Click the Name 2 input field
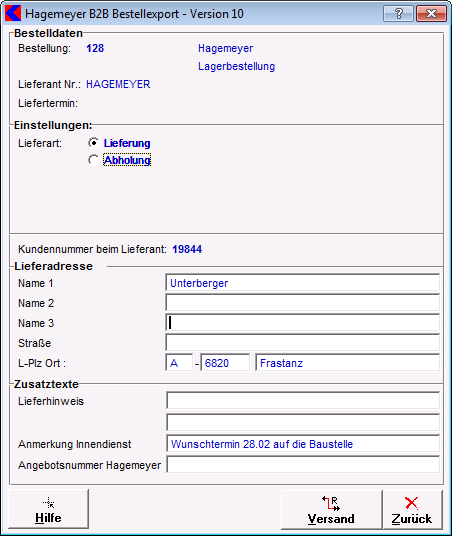Image resolution: width=452 pixels, height=536 pixels. coord(303,303)
